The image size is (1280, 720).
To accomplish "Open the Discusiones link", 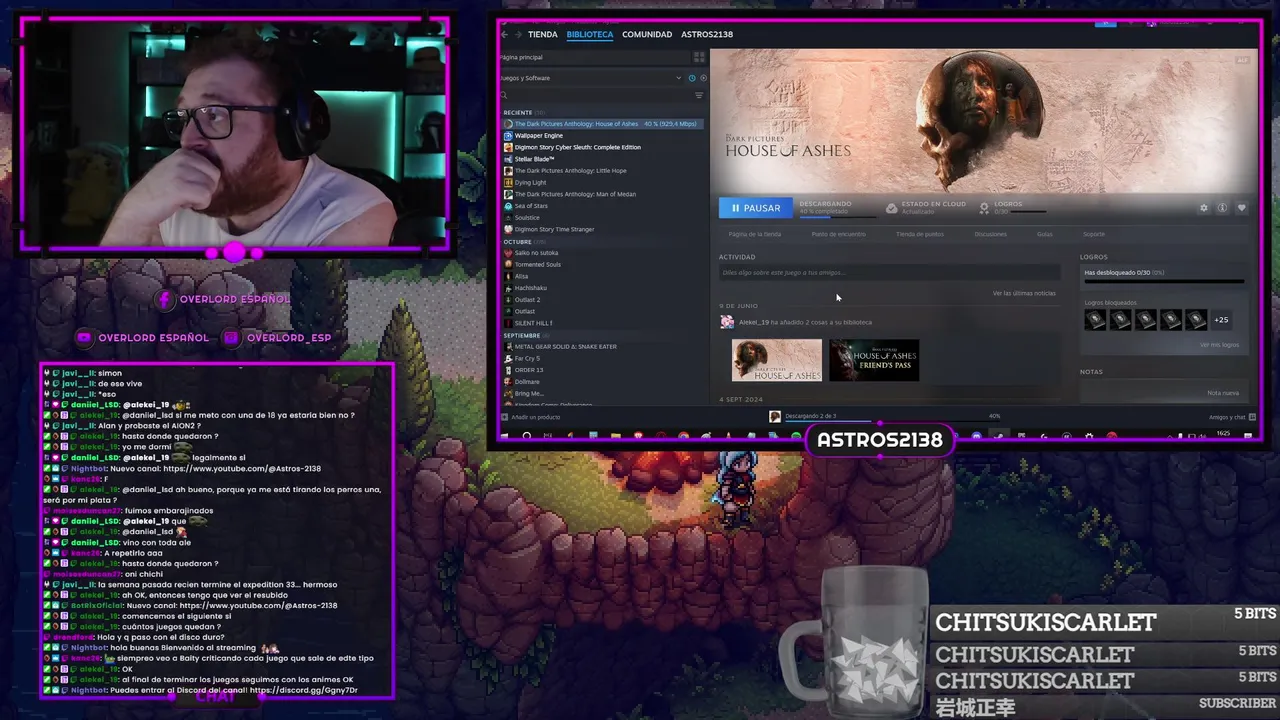I will (x=990, y=234).
